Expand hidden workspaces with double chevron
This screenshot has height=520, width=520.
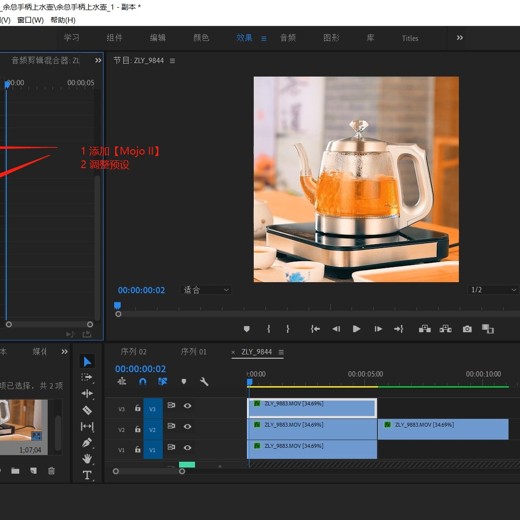[x=460, y=38]
